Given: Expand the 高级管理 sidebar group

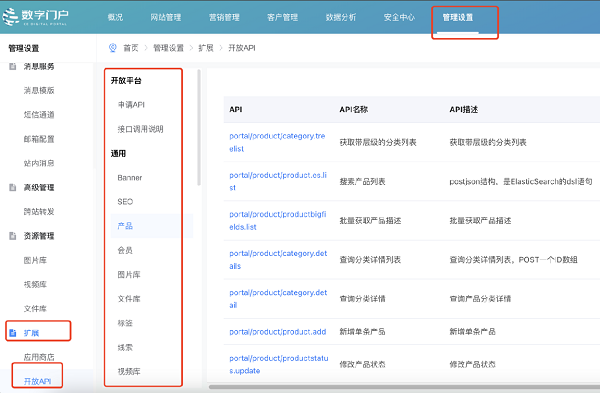Looking at the screenshot, I should coord(39,188).
